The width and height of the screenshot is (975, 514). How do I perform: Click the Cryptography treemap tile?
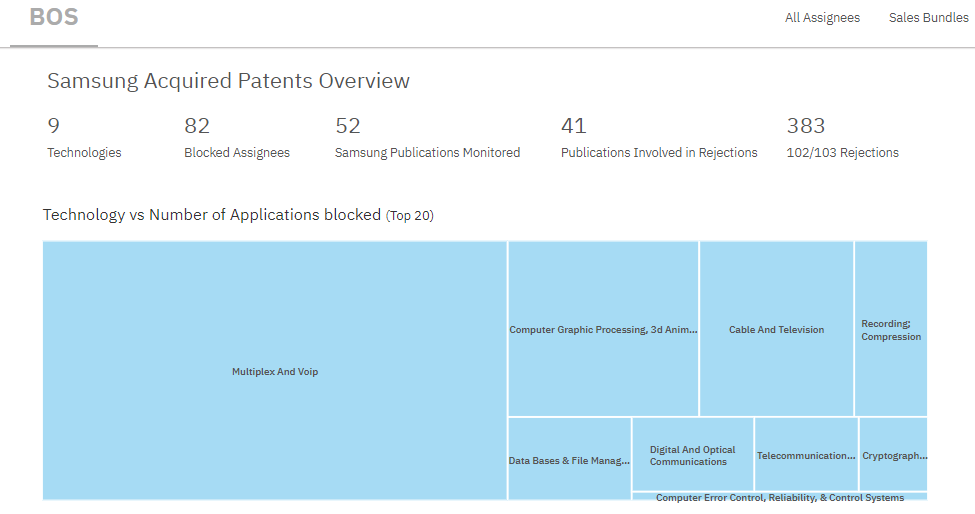click(893, 456)
